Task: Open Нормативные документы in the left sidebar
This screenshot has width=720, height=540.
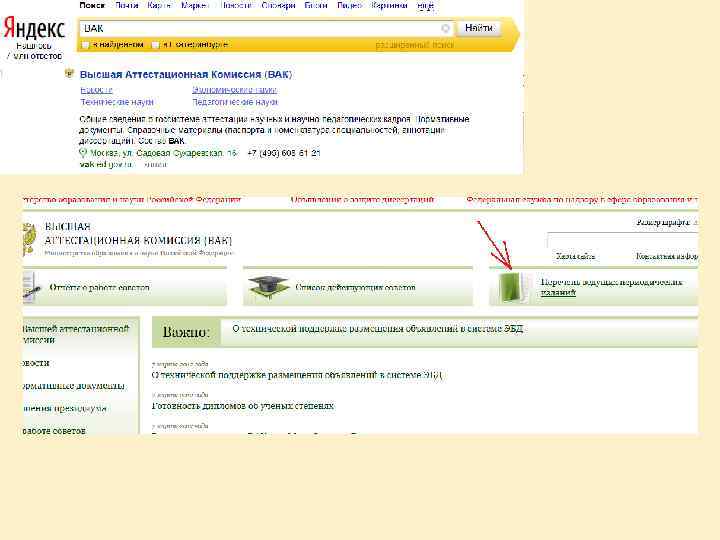Action: pos(73,386)
